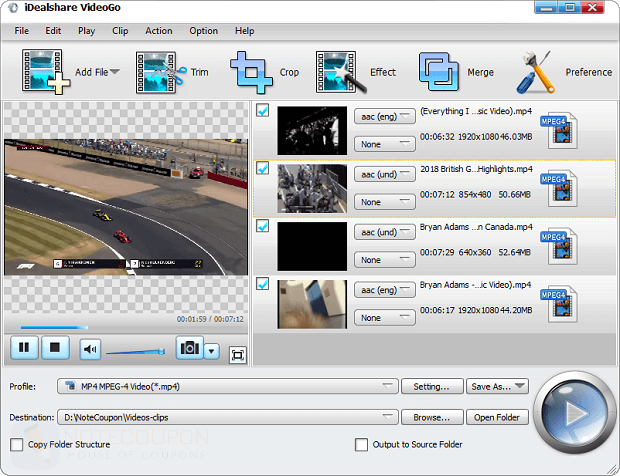Image resolution: width=620 pixels, height=476 pixels.
Task: Click MPEG4 format icon for Everything I video
Action: pyautogui.click(x=560, y=131)
